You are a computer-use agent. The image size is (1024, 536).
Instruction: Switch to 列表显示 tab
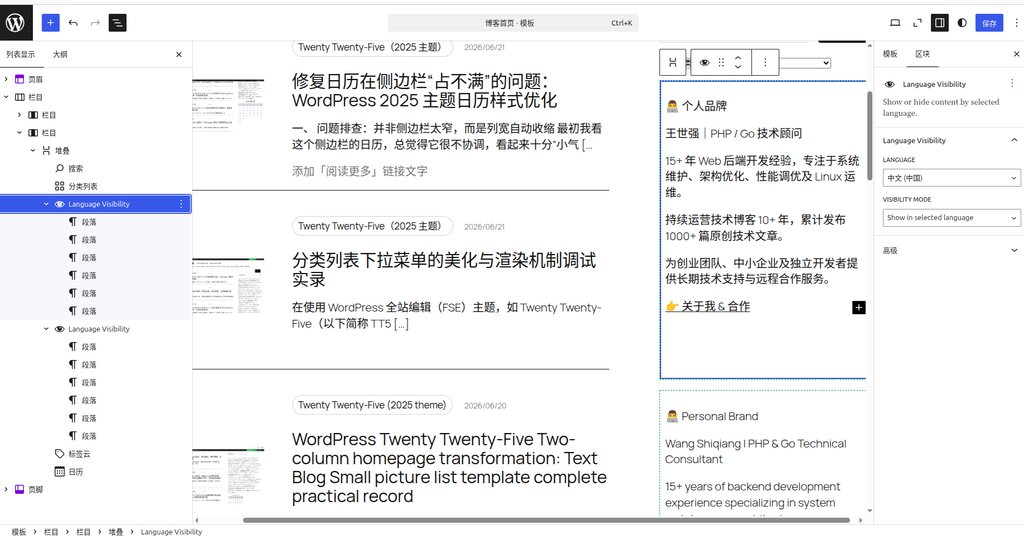[21, 54]
